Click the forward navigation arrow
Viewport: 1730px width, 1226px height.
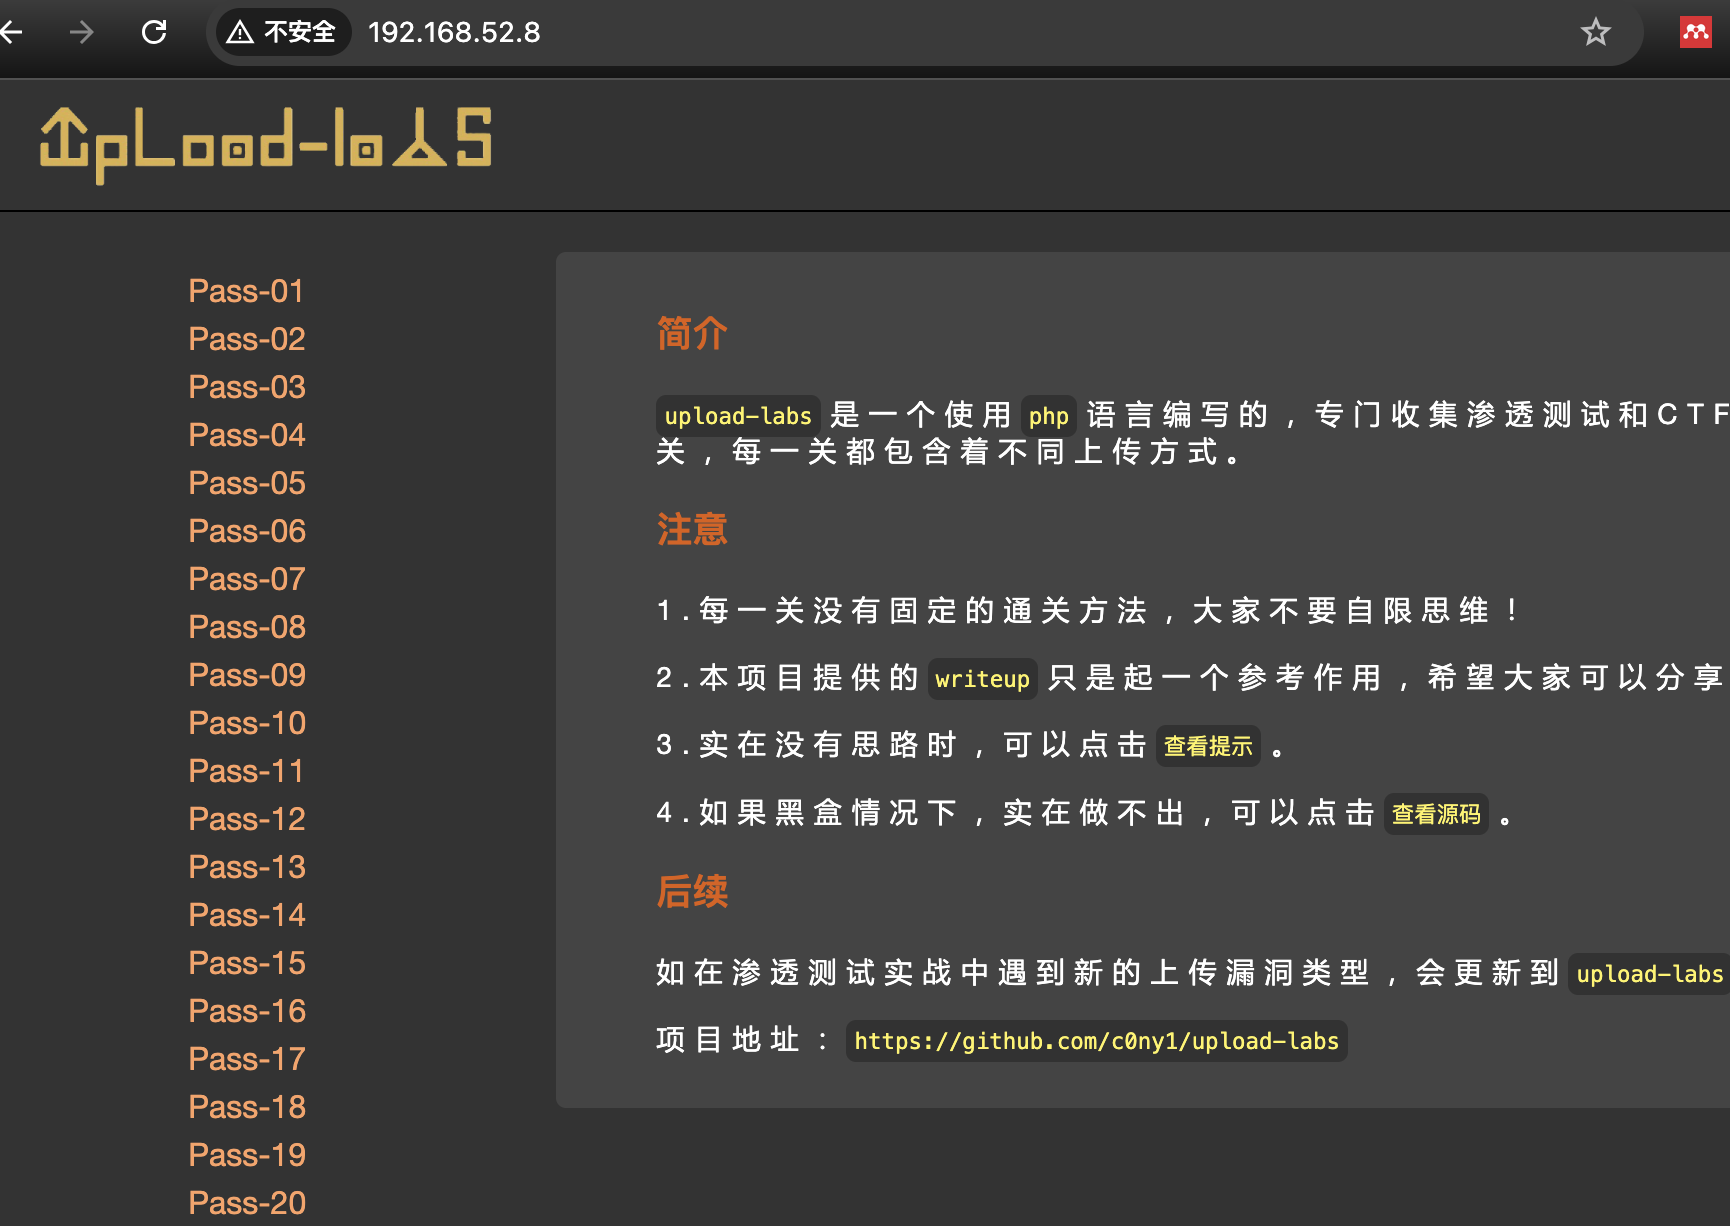coord(81,32)
